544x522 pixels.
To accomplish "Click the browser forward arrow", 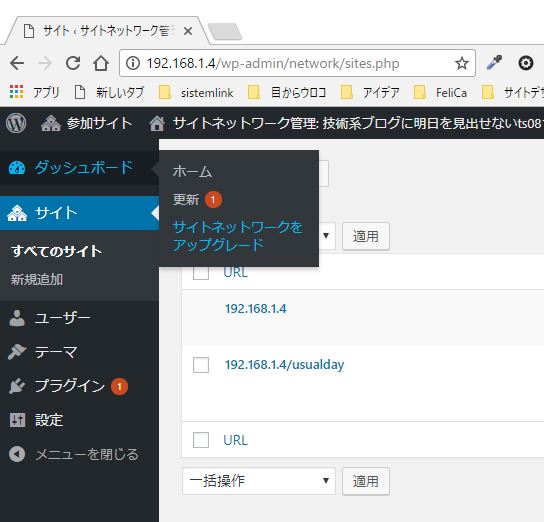I will [x=44, y=63].
